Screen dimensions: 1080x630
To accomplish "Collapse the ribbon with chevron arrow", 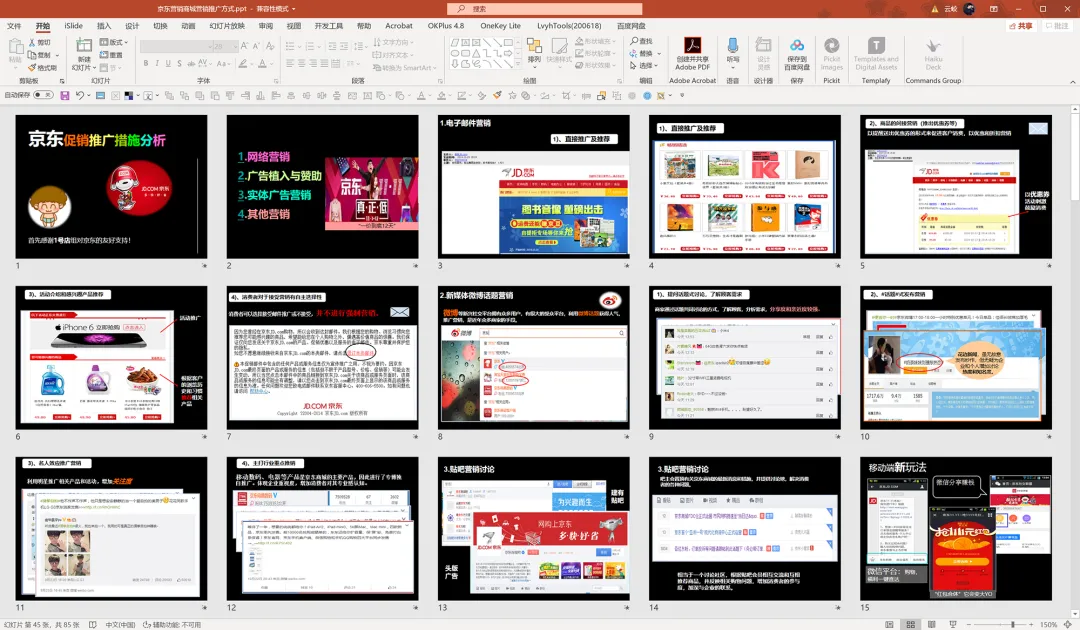I will pos(1072,82).
